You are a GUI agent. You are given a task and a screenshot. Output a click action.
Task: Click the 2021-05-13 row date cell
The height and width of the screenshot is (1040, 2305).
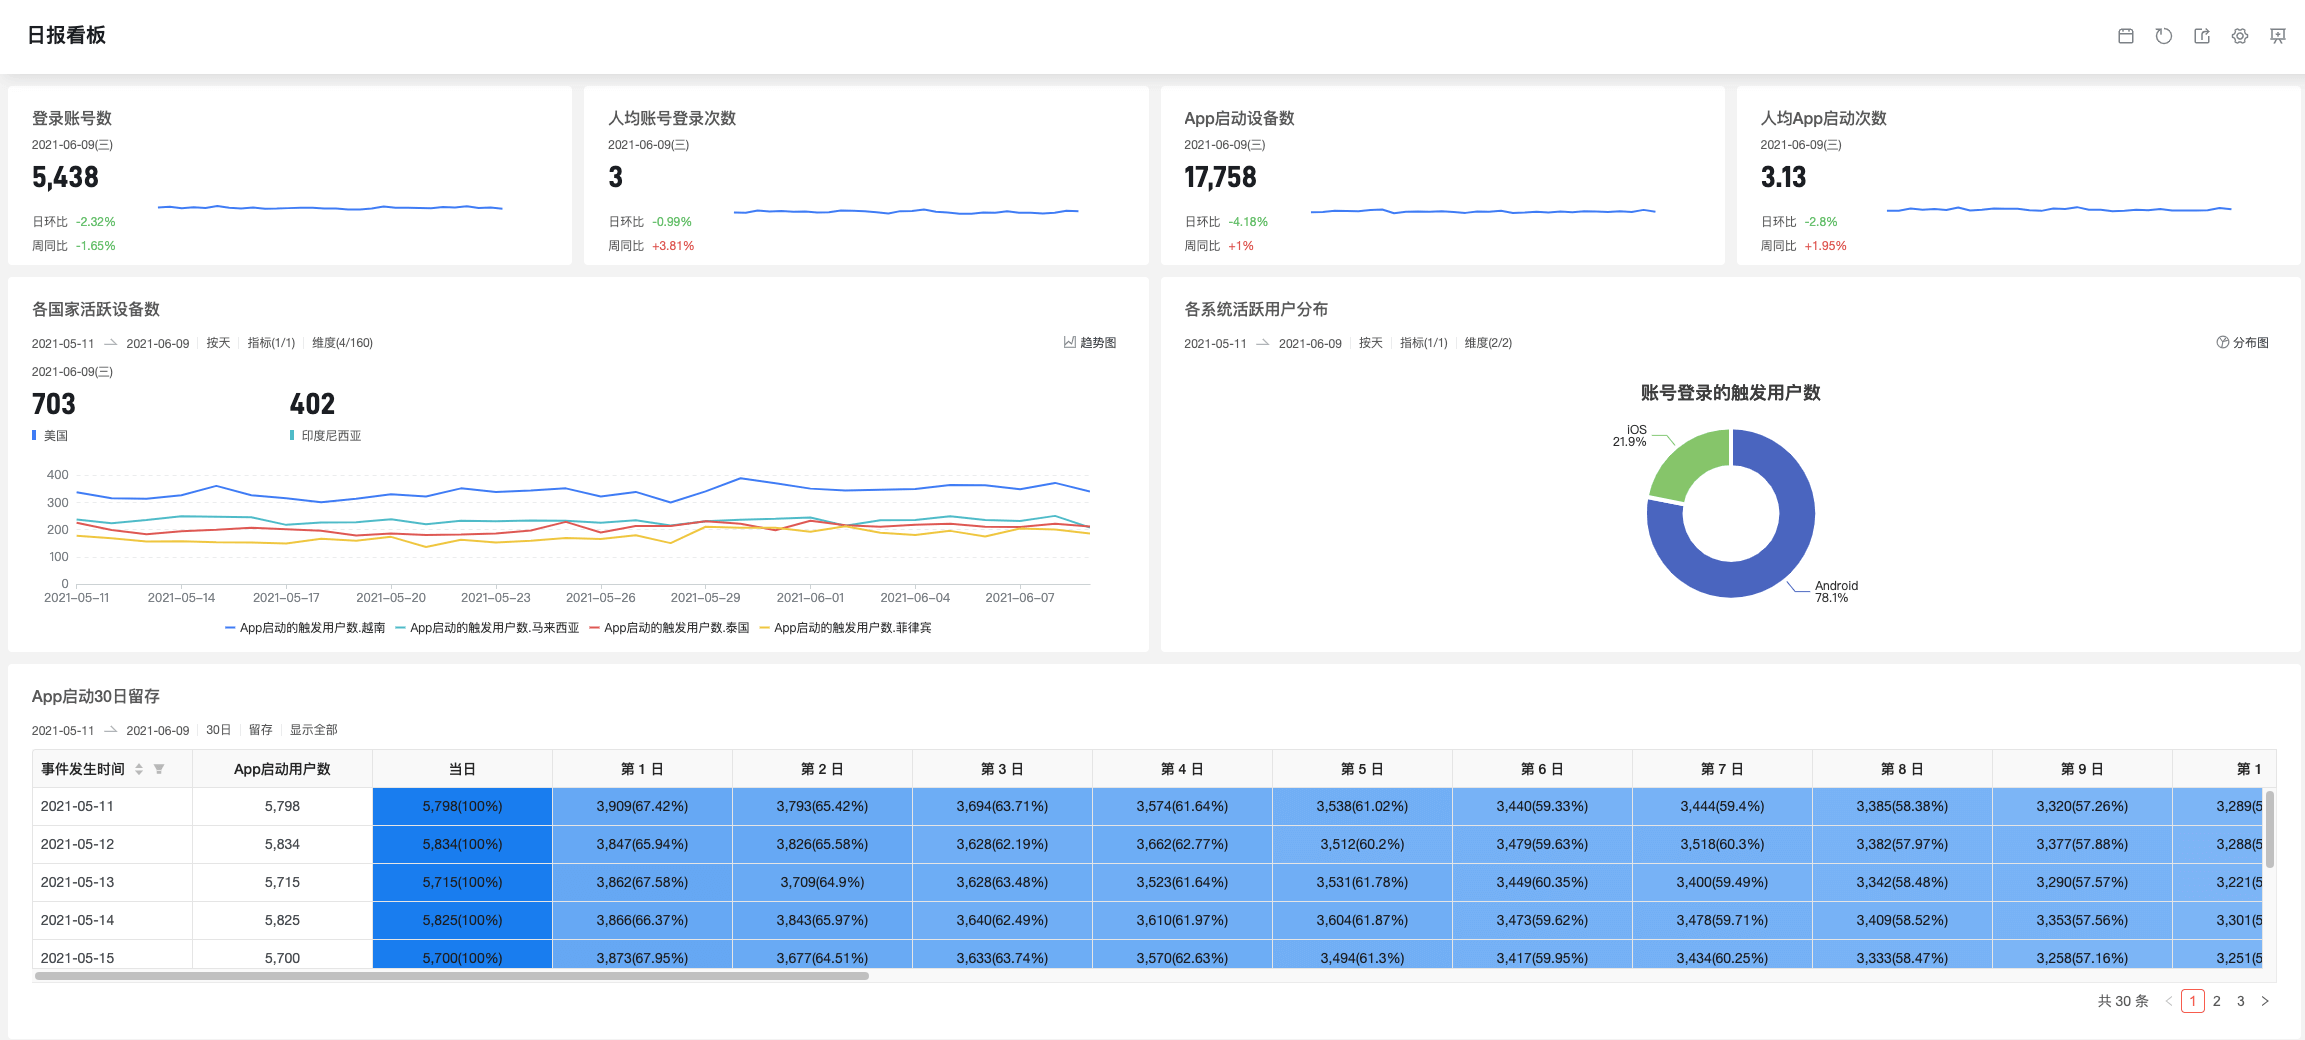point(112,882)
